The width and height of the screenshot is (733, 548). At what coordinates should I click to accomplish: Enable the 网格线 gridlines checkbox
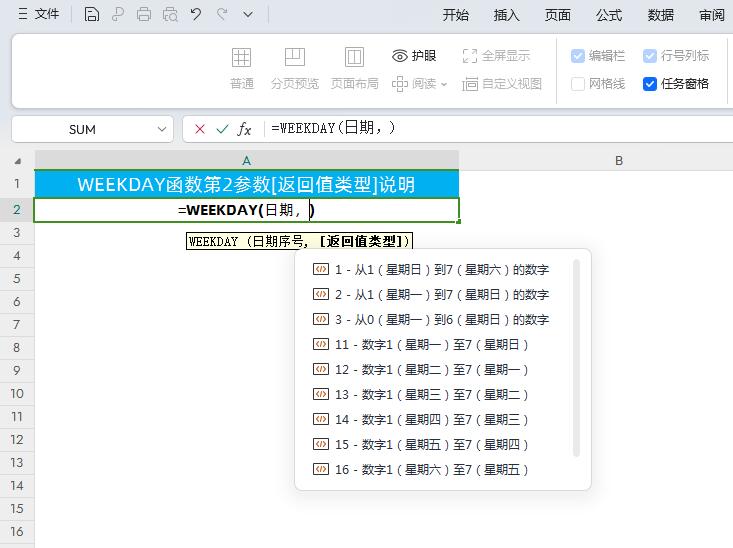(x=578, y=84)
